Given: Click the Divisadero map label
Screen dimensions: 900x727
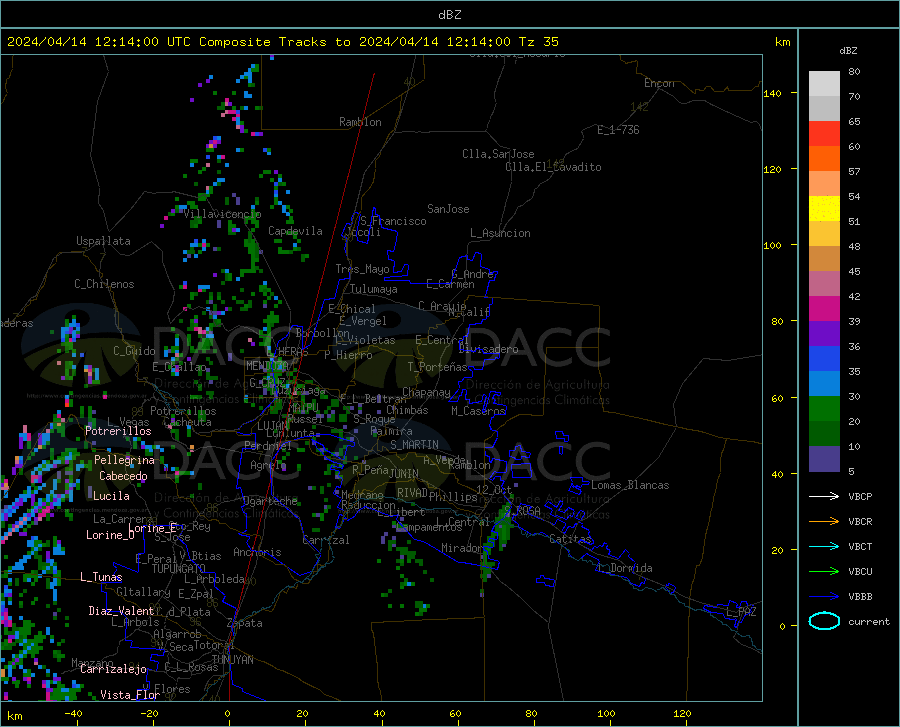Looking at the screenshot, I should [488, 349].
